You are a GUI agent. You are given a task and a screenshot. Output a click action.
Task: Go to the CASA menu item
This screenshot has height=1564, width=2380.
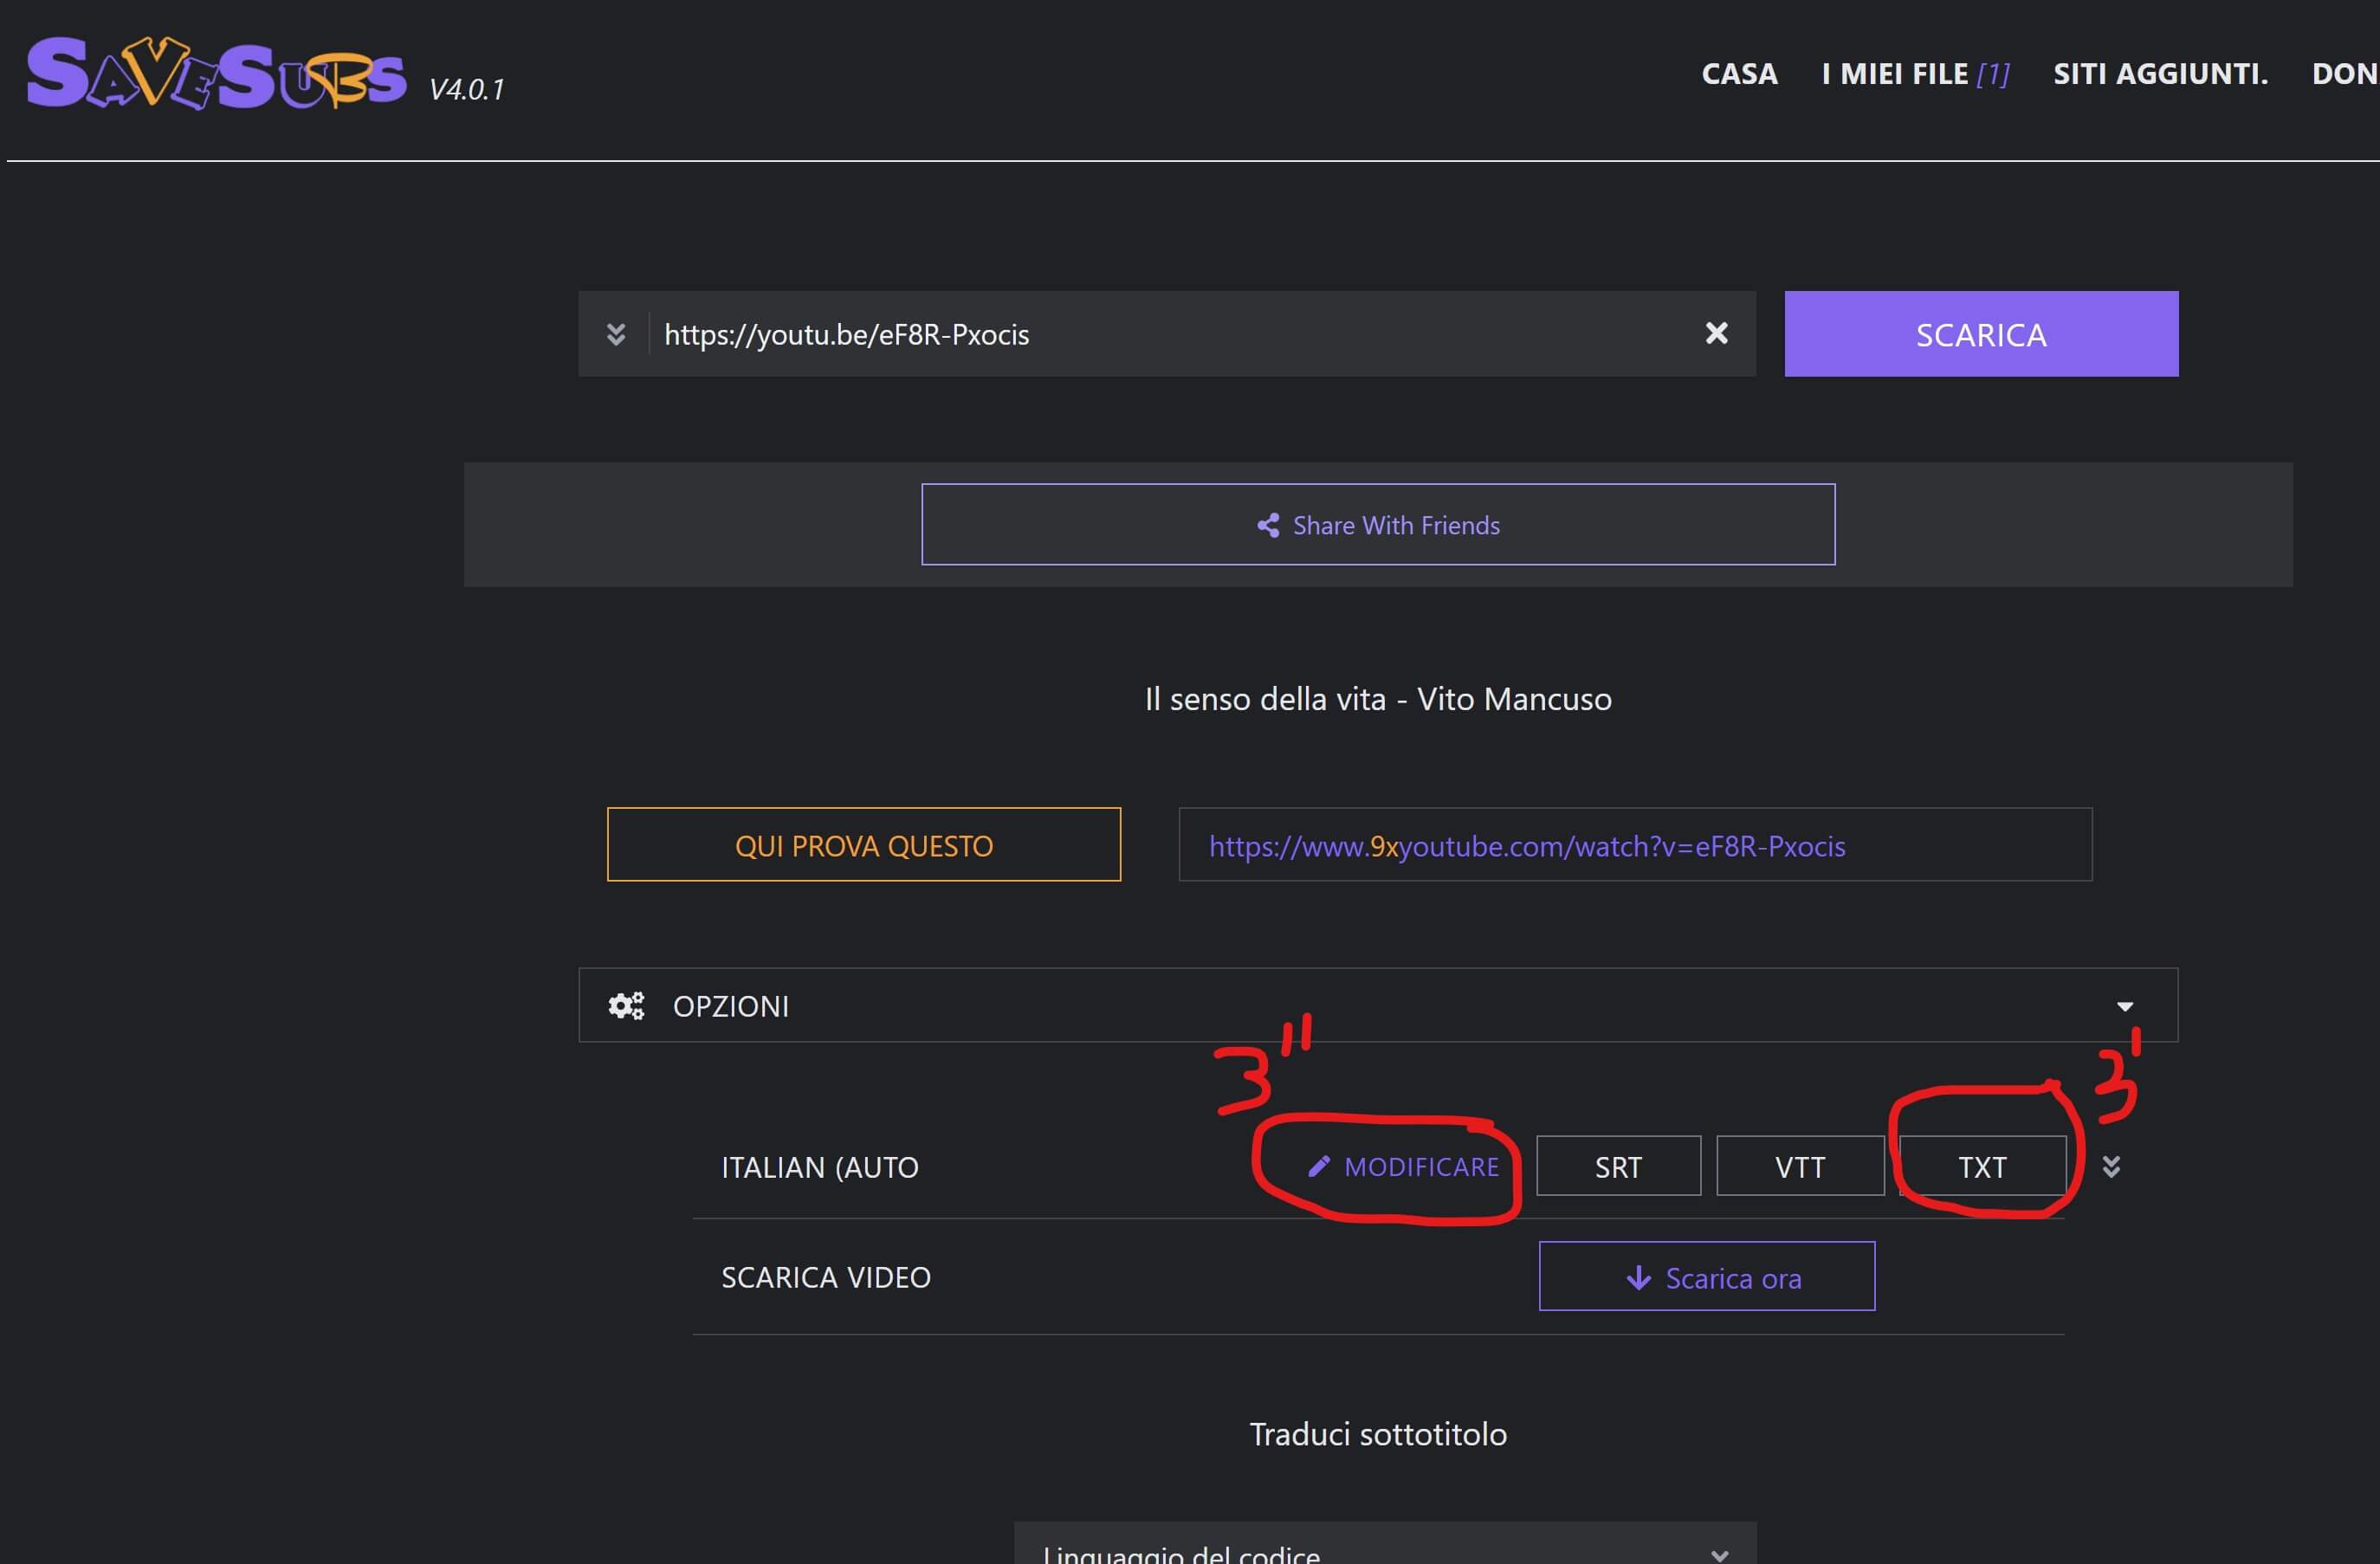(1739, 74)
